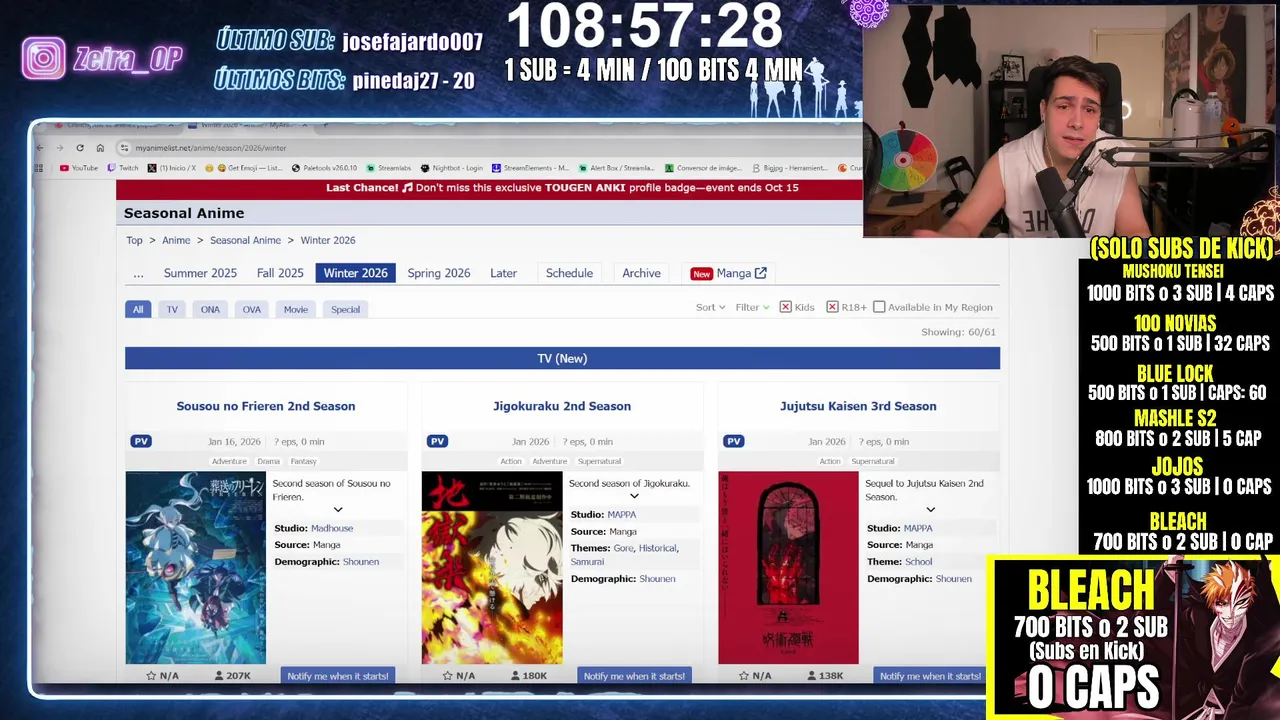Open the Later seasons tab
The height and width of the screenshot is (720, 1280).
(x=503, y=273)
